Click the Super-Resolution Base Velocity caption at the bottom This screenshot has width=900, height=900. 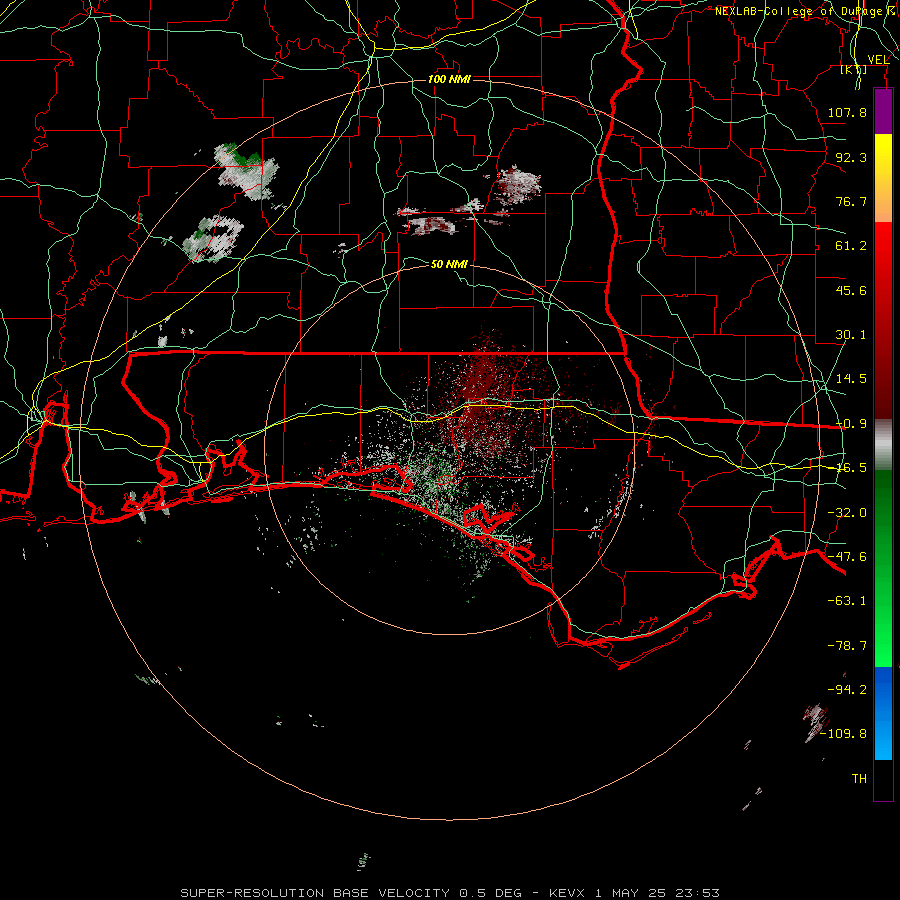(449, 893)
